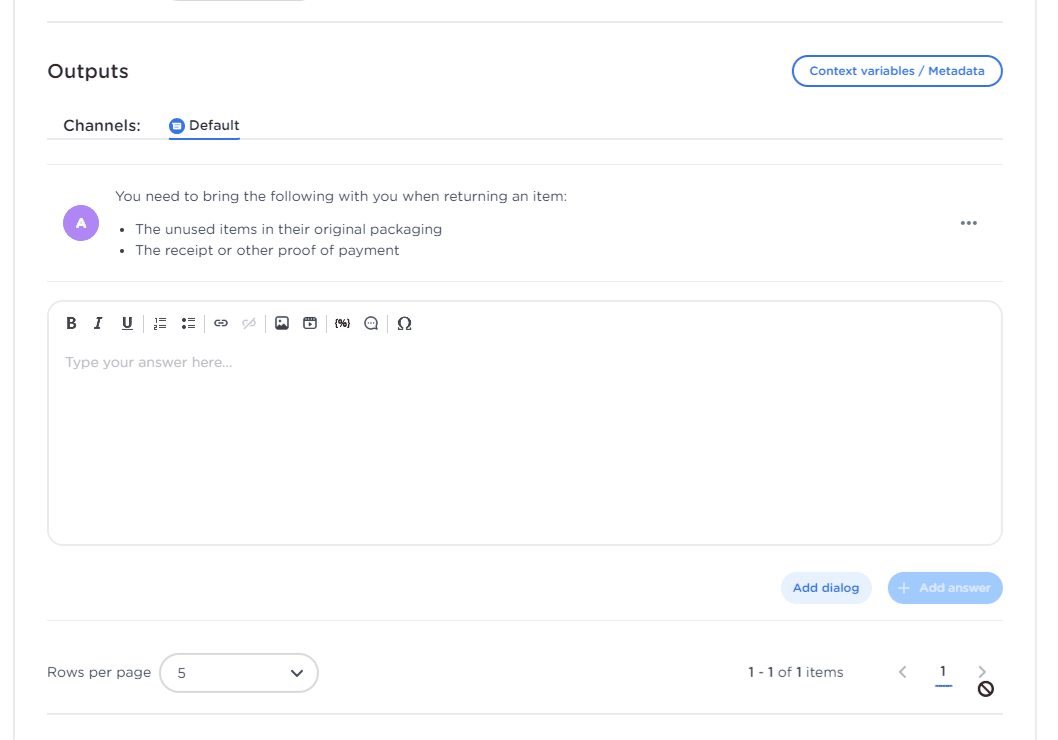Insert an image into the answer

click(x=282, y=323)
